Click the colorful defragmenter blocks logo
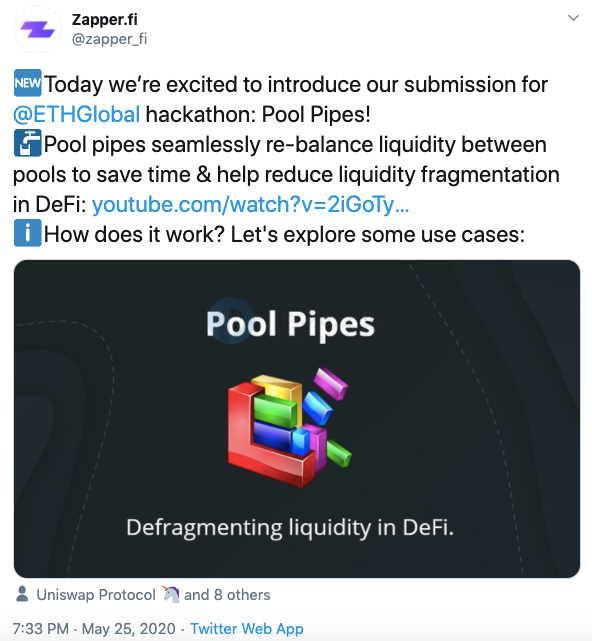Screen dimensions: 592x641 (289, 427)
